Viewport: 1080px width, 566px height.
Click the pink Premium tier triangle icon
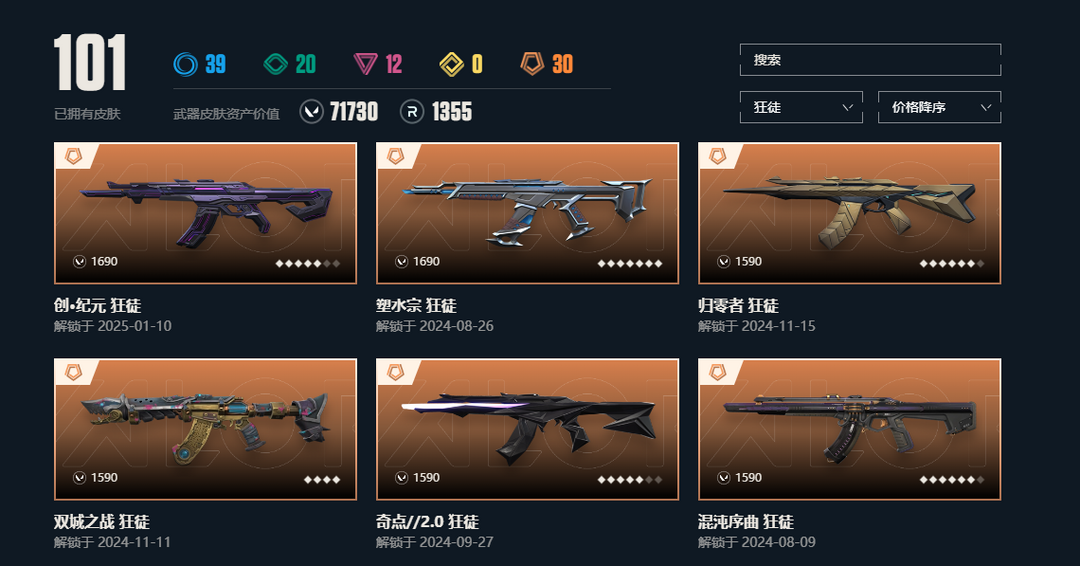pyautogui.click(x=365, y=64)
